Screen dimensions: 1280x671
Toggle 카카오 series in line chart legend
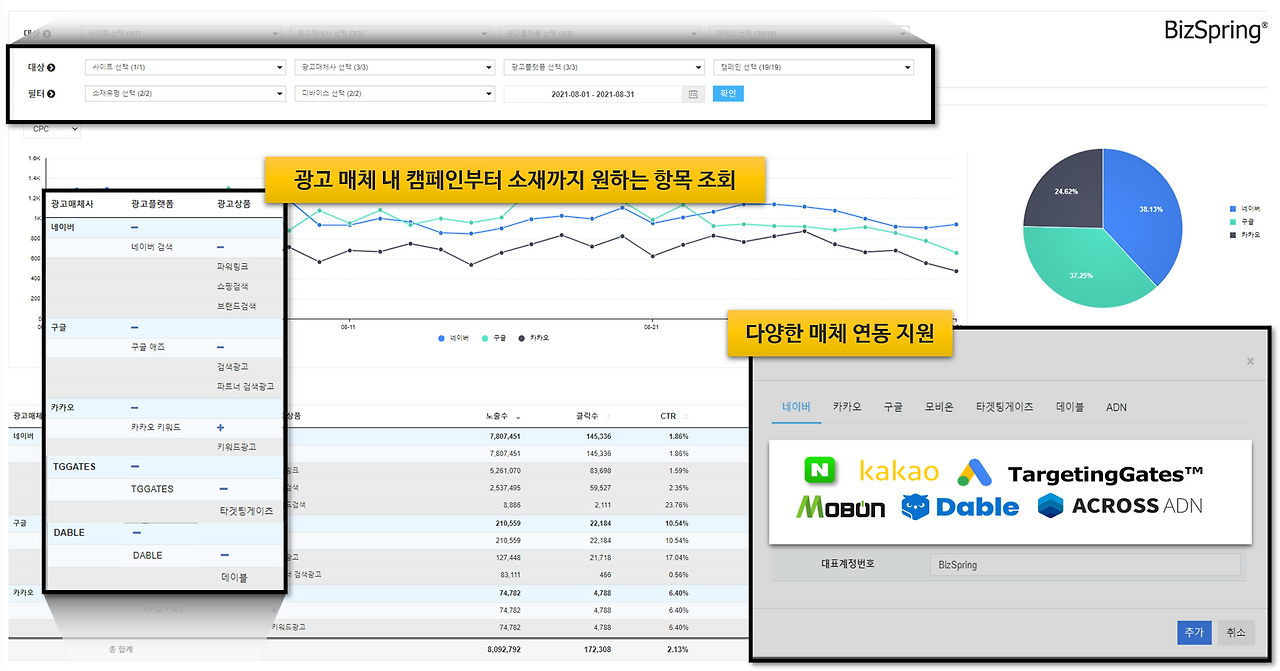click(x=534, y=338)
